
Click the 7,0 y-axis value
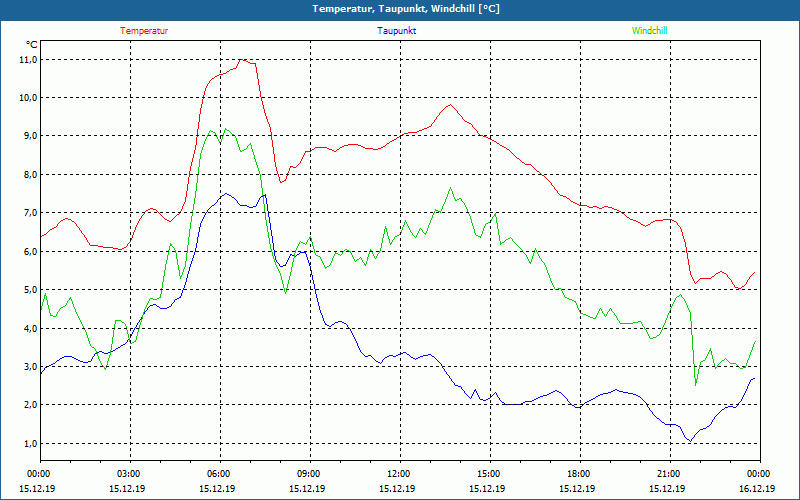[31, 213]
